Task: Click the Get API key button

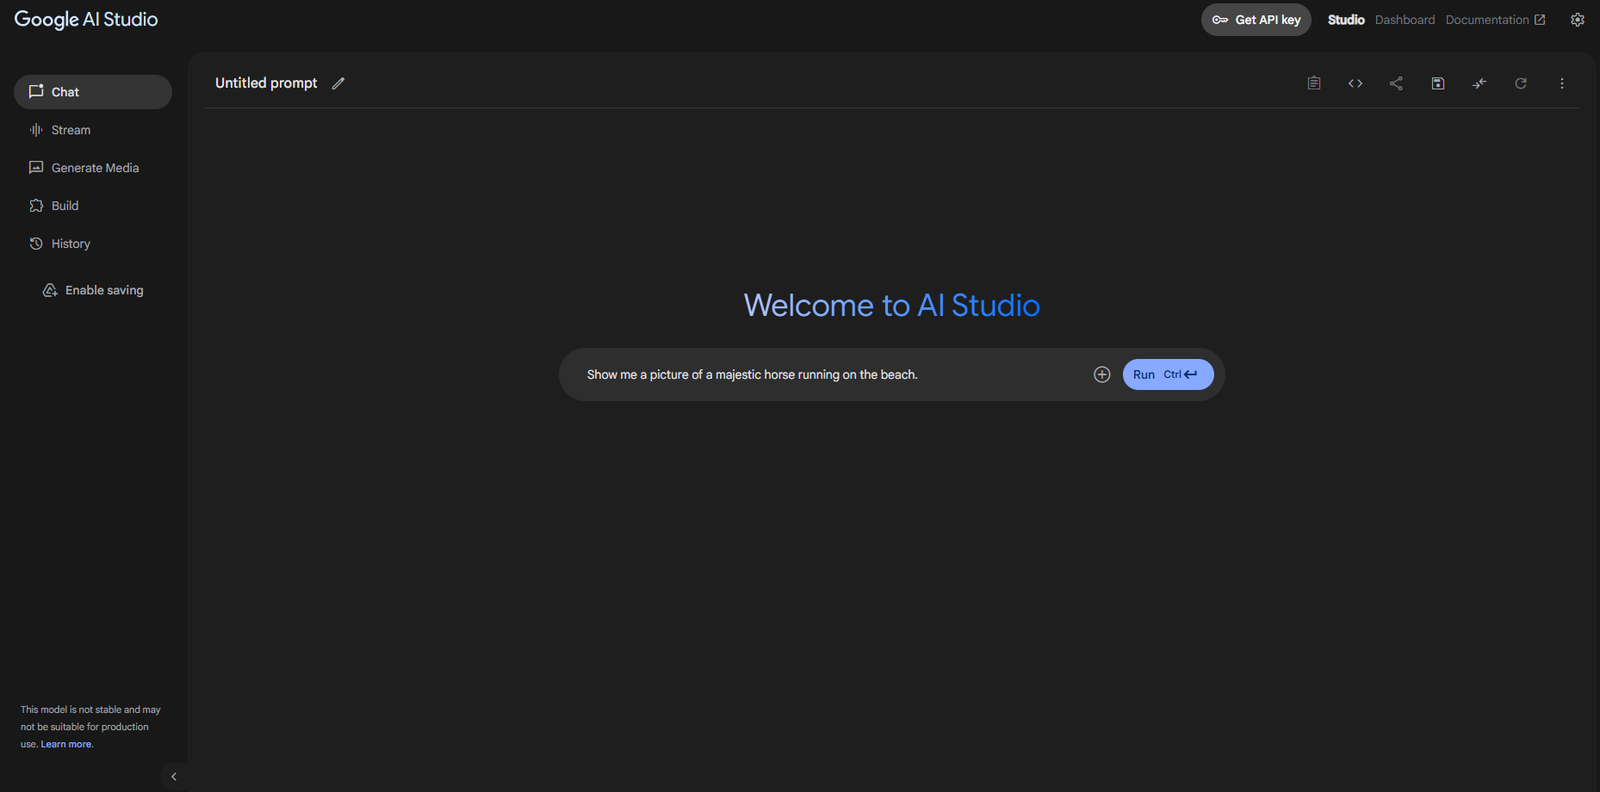Action: pyautogui.click(x=1256, y=20)
